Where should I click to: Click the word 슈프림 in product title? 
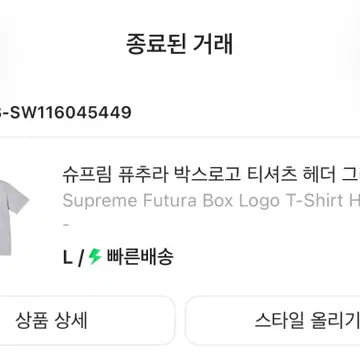click(87, 175)
